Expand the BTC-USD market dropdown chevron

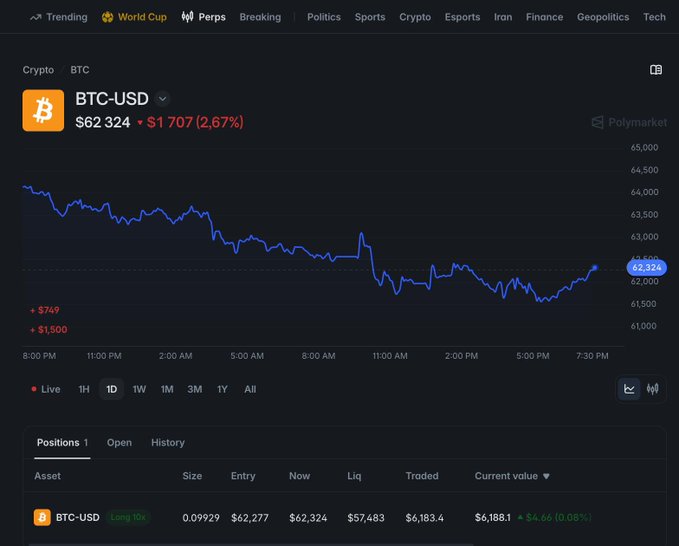(x=162, y=99)
